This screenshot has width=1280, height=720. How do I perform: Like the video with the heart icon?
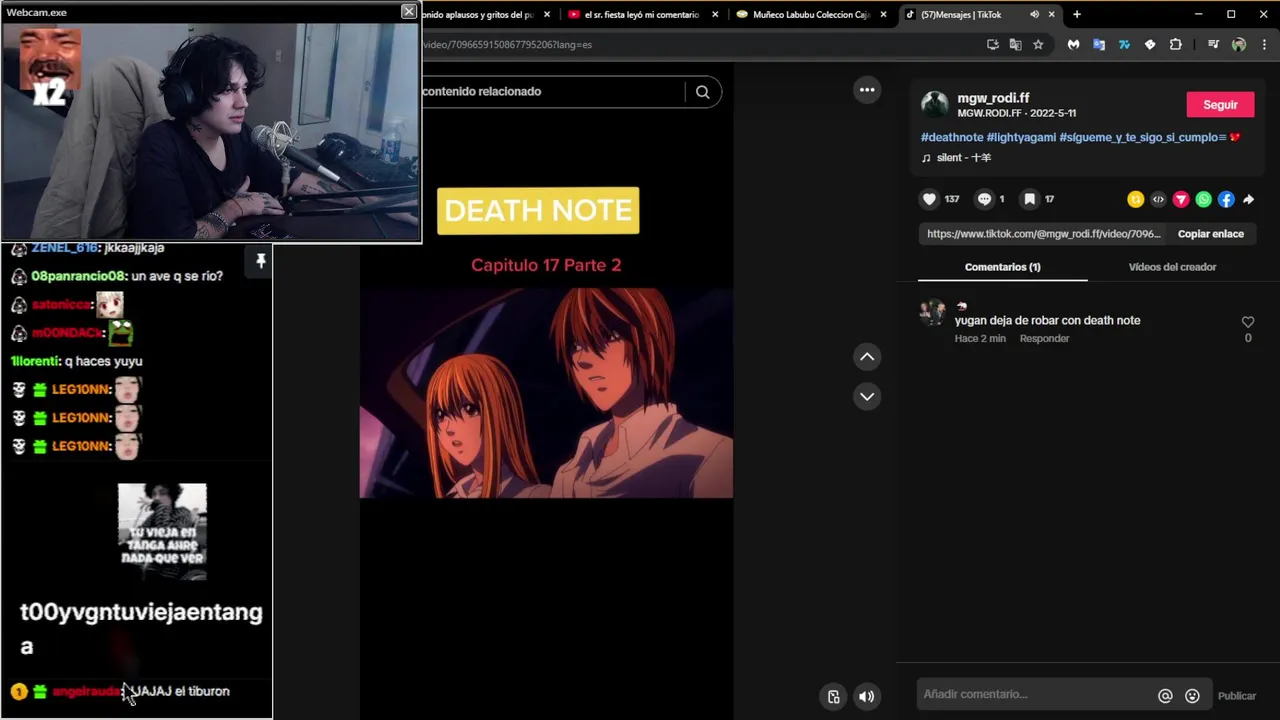[929, 199]
